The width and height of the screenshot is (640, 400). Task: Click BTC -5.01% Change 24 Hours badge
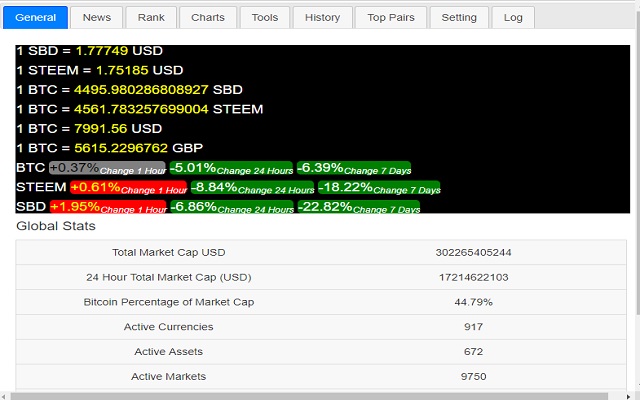click(x=231, y=168)
